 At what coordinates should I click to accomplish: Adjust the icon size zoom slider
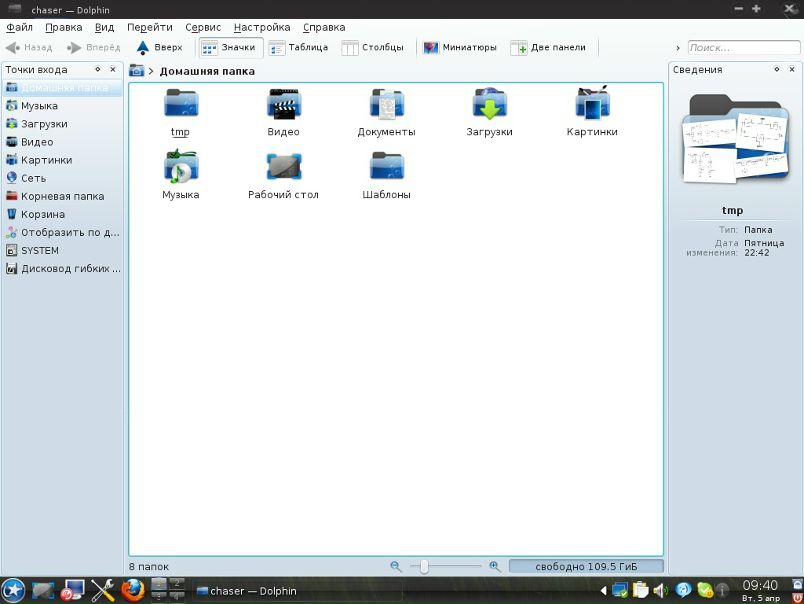pos(425,567)
